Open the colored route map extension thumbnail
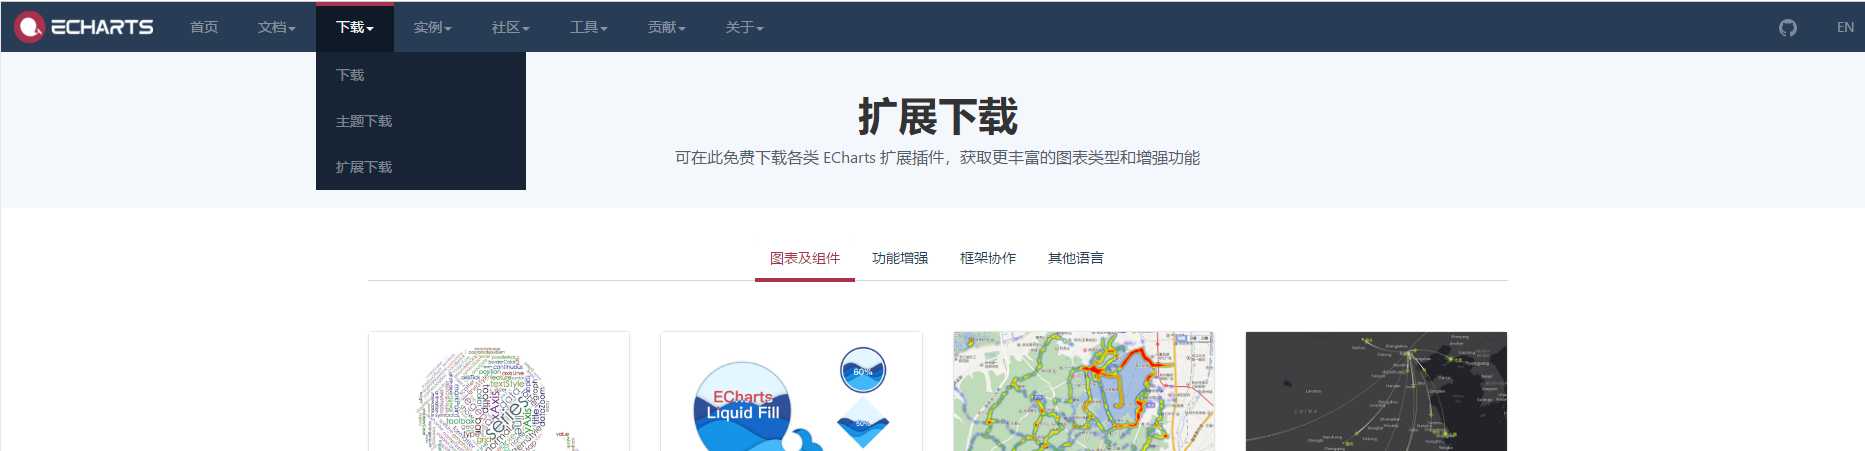1865x451 pixels. (x=1084, y=391)
